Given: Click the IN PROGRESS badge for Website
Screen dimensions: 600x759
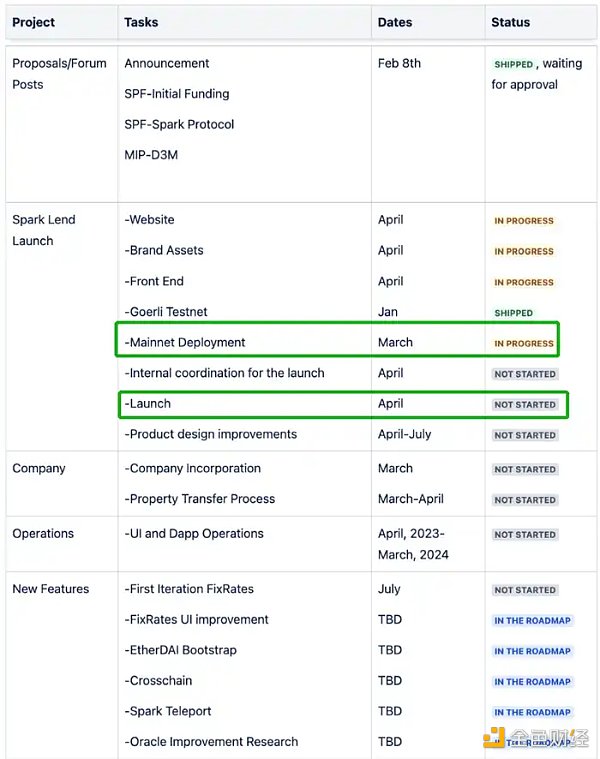Looking at the screenshot, I should [523, 221].
